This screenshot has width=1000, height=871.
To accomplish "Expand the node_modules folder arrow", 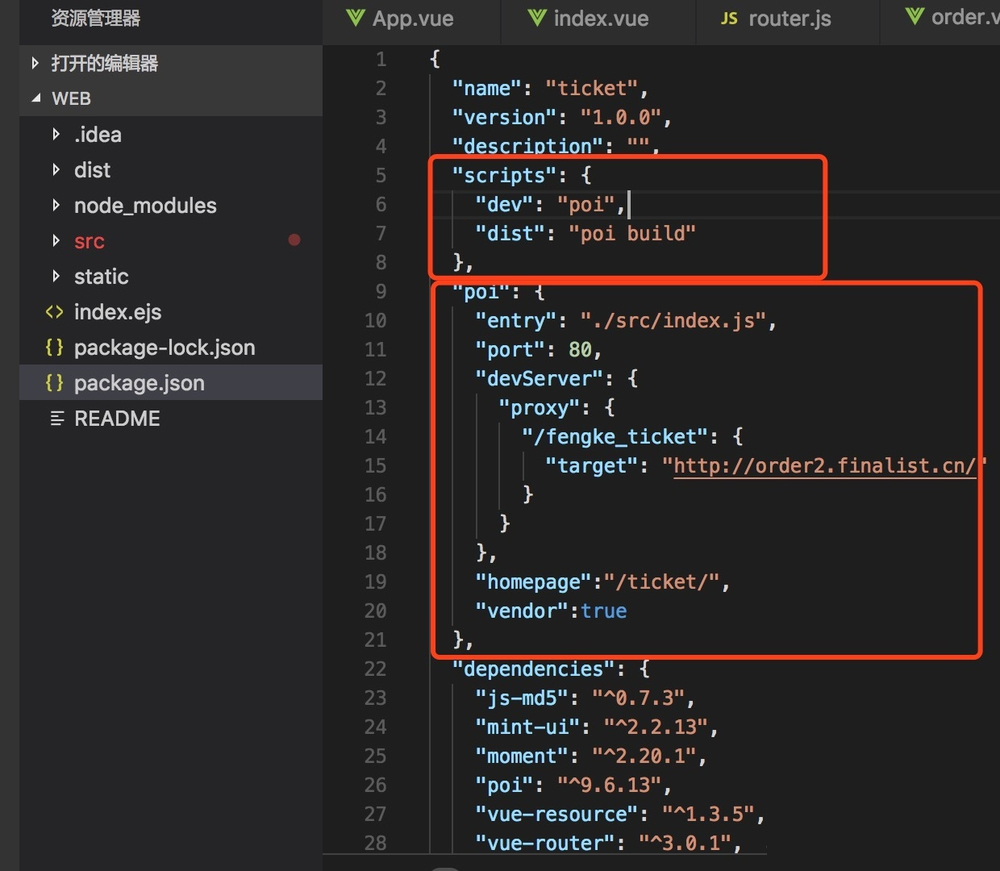I will click(x=56, y=206).
